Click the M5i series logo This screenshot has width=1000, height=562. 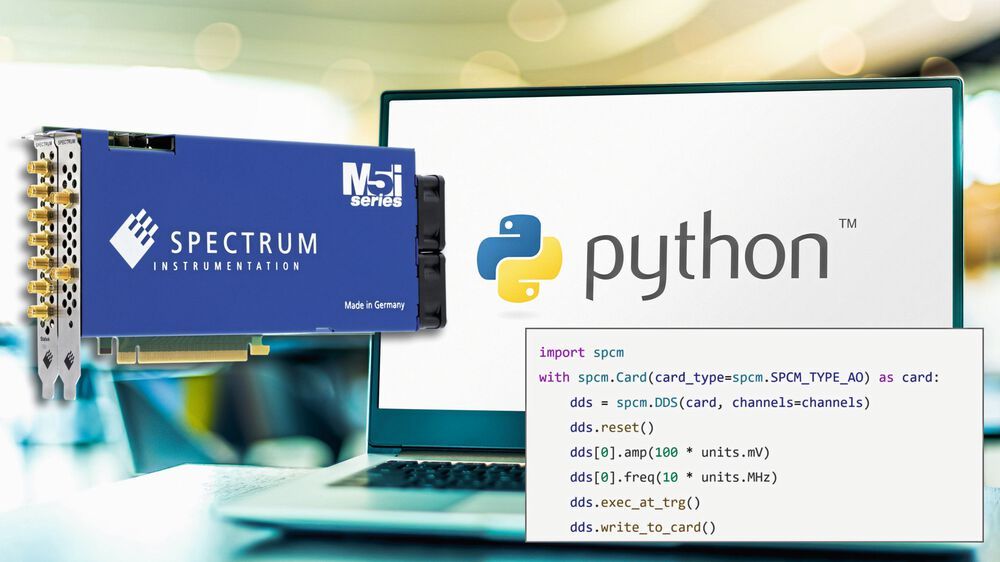tap(372, 184)
